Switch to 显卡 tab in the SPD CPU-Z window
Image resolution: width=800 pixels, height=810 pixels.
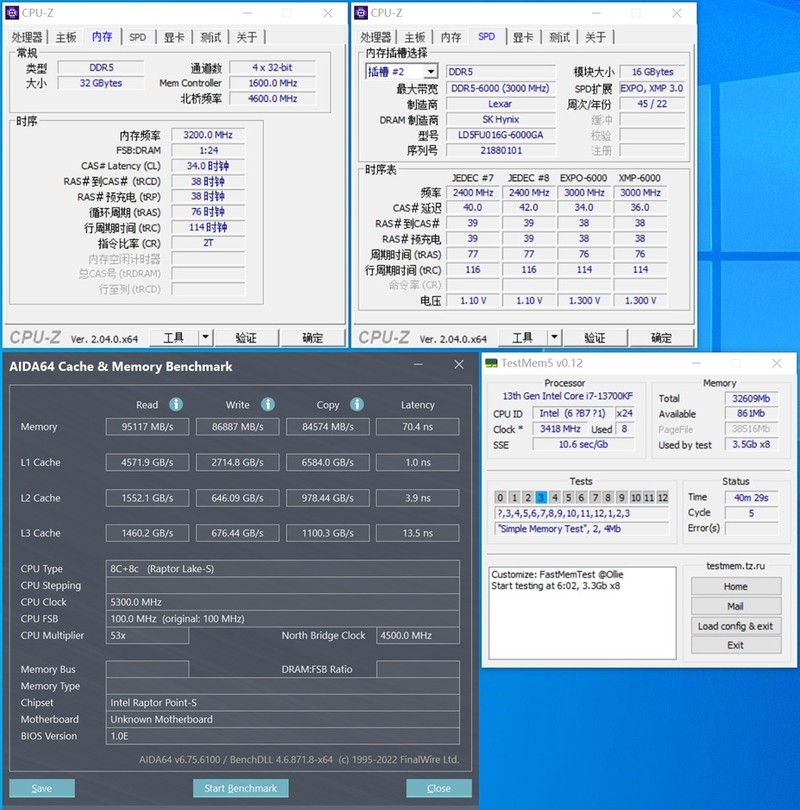point(523,37)
